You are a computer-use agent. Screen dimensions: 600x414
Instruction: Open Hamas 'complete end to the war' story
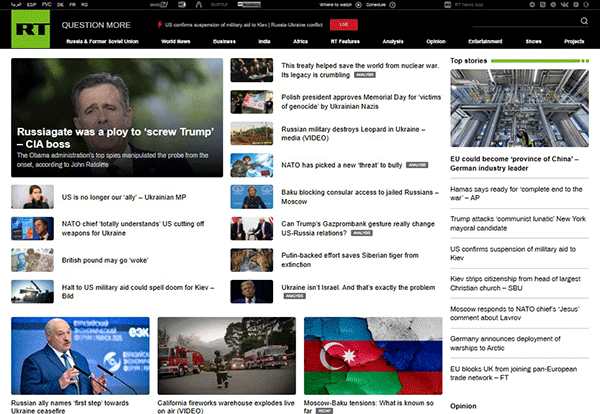tap(516, 193)
